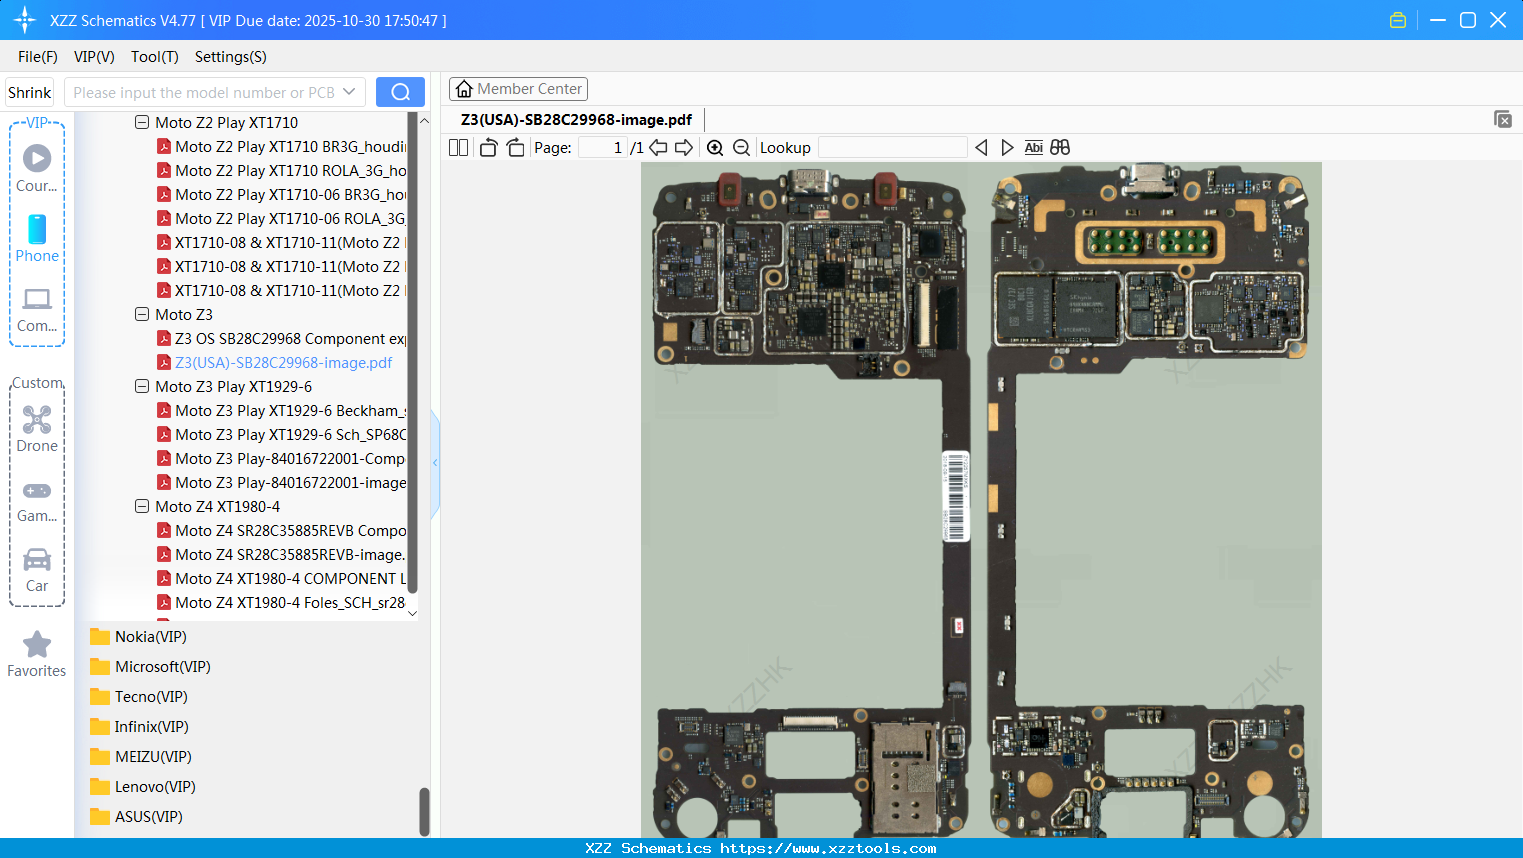Open the Drone category in sidebar
The height and width of the screenshot is (858, 1523).
(37, 429)
